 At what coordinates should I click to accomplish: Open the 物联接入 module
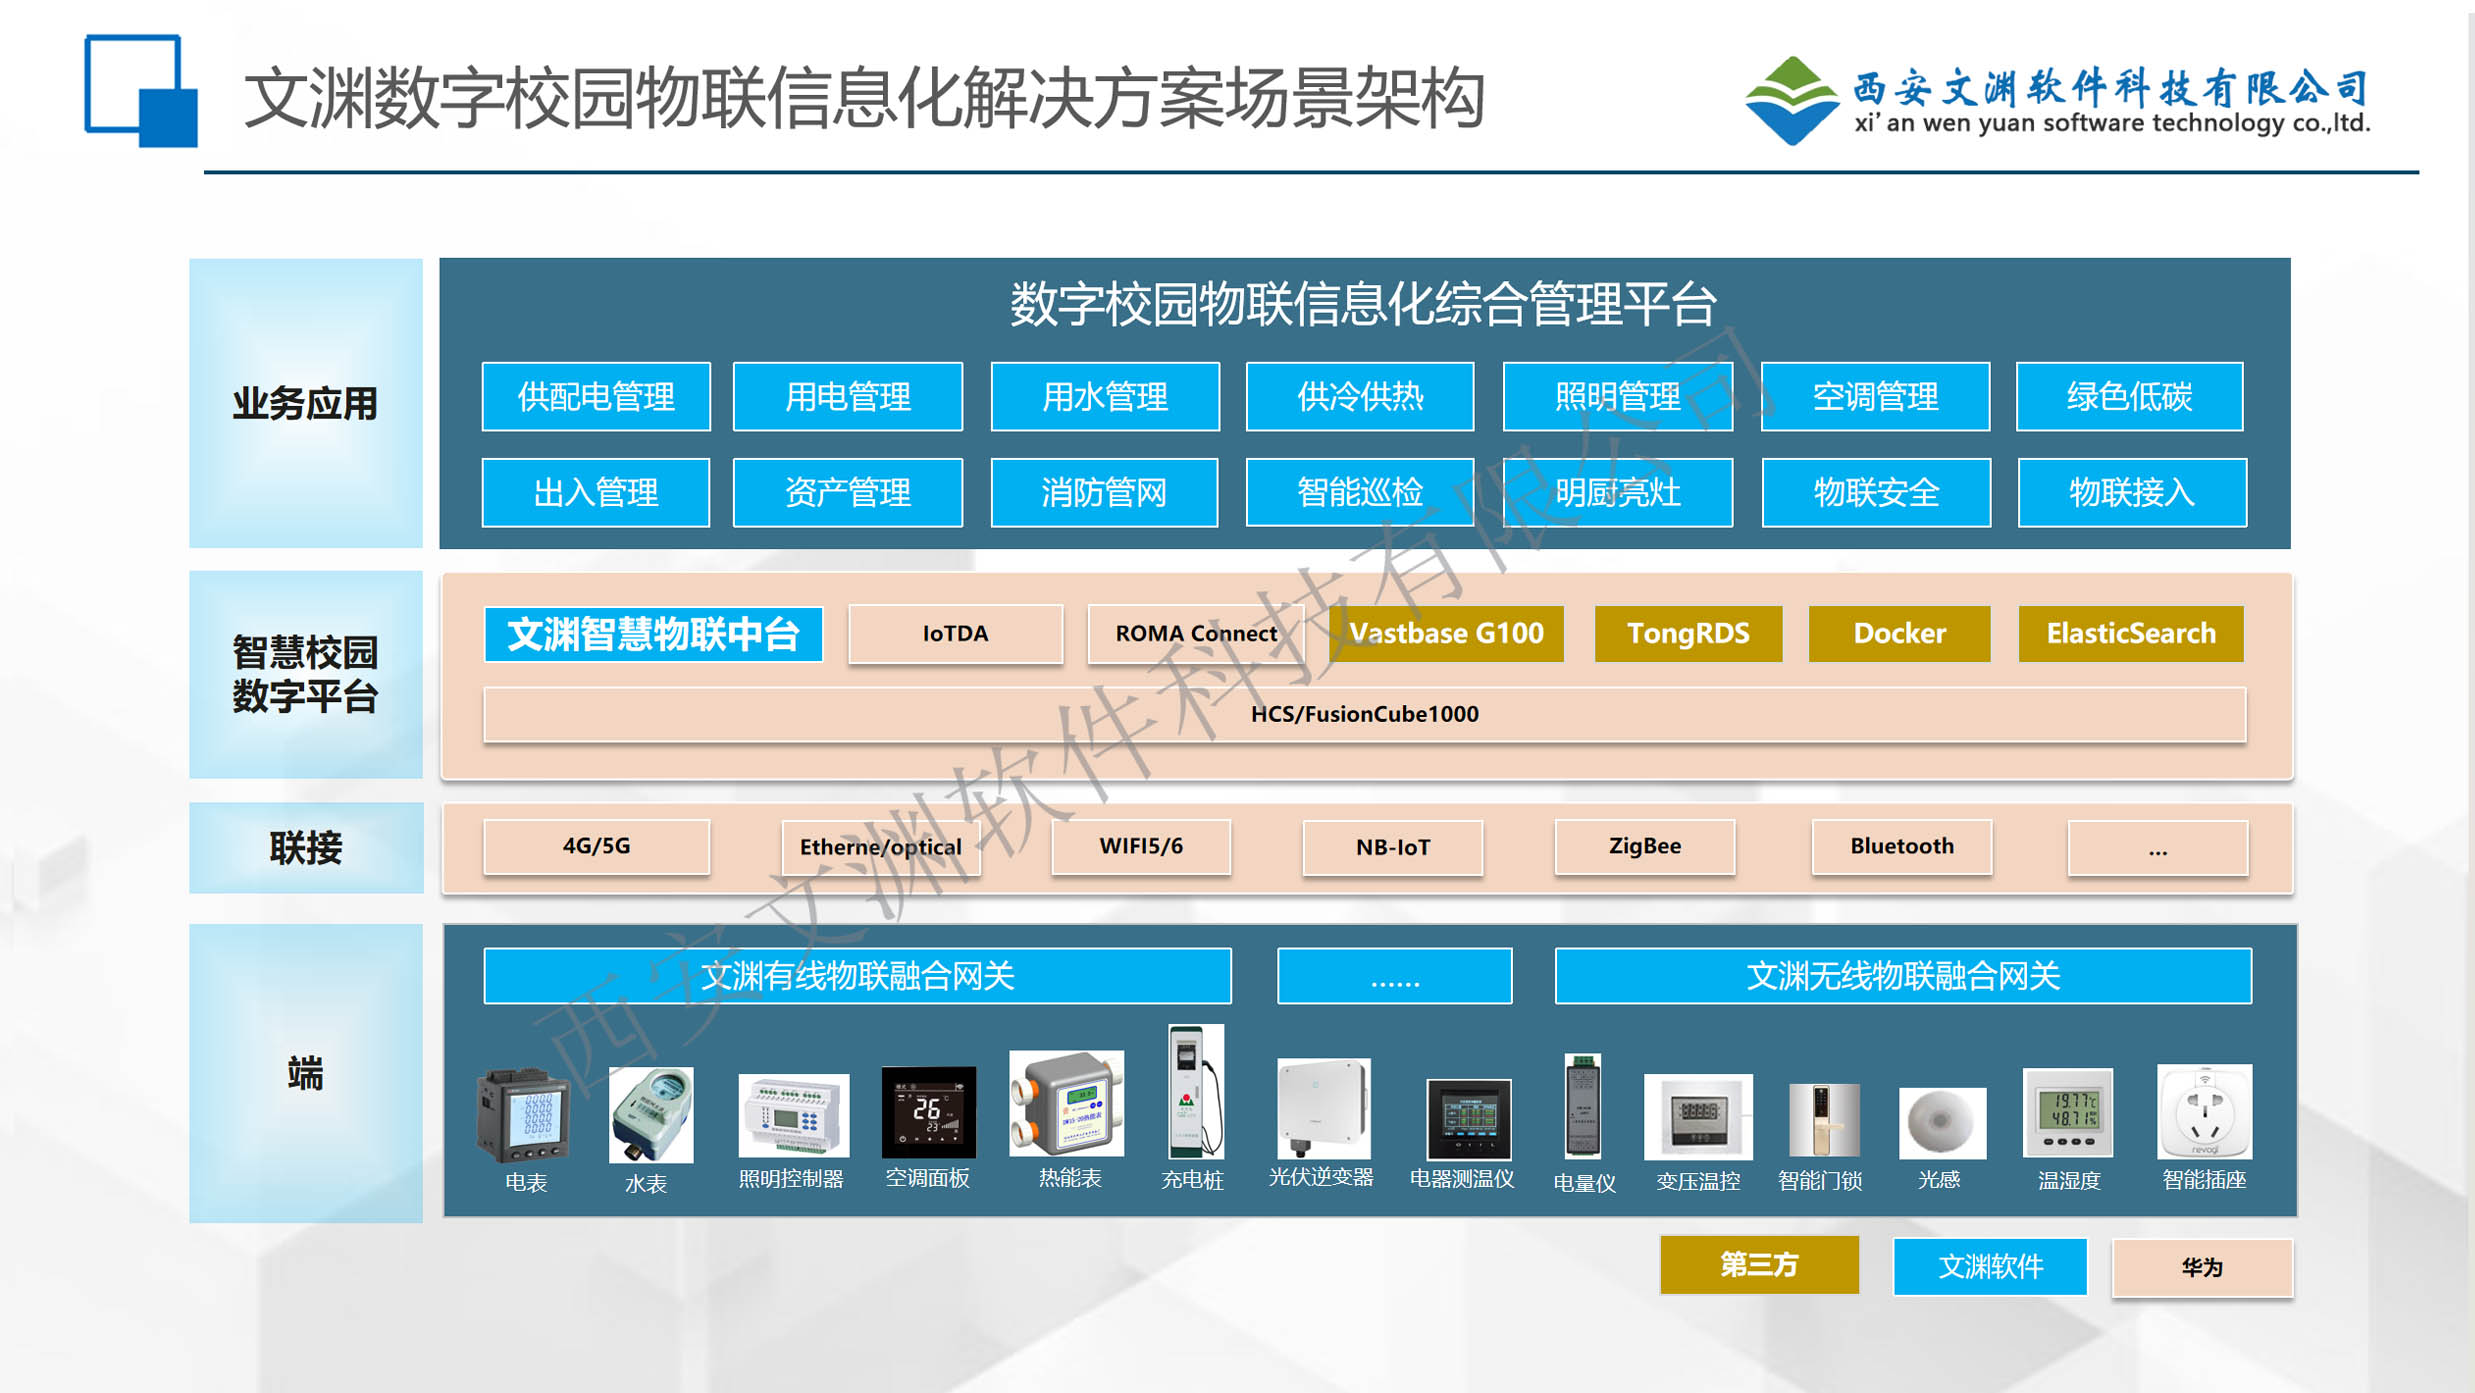click(2132, 492)
